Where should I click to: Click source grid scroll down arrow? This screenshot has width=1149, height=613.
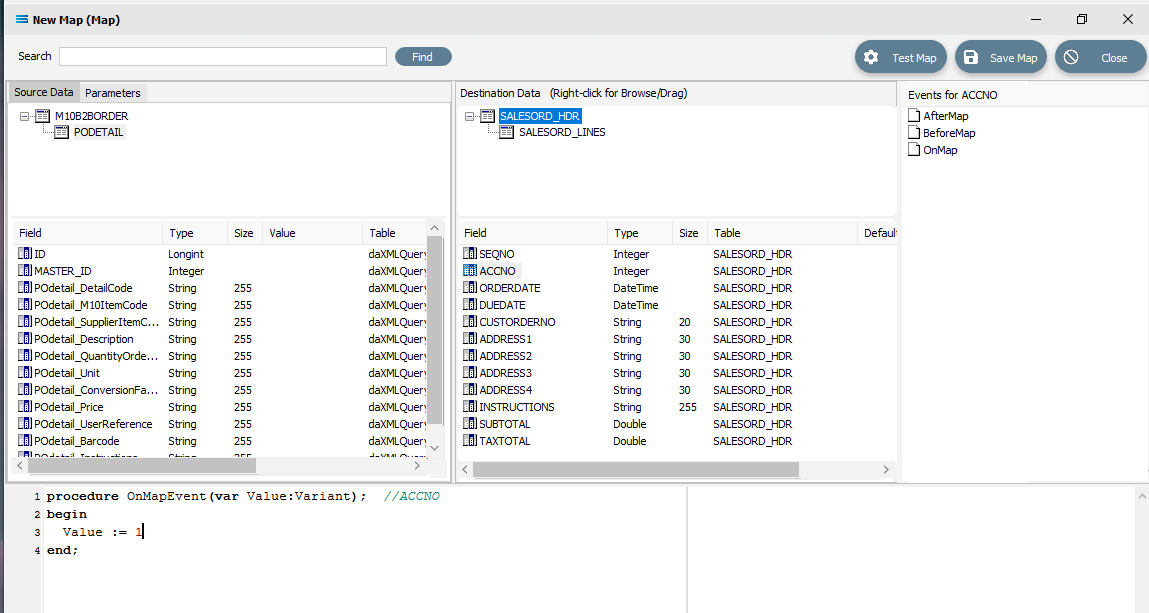tap(435, 447)
